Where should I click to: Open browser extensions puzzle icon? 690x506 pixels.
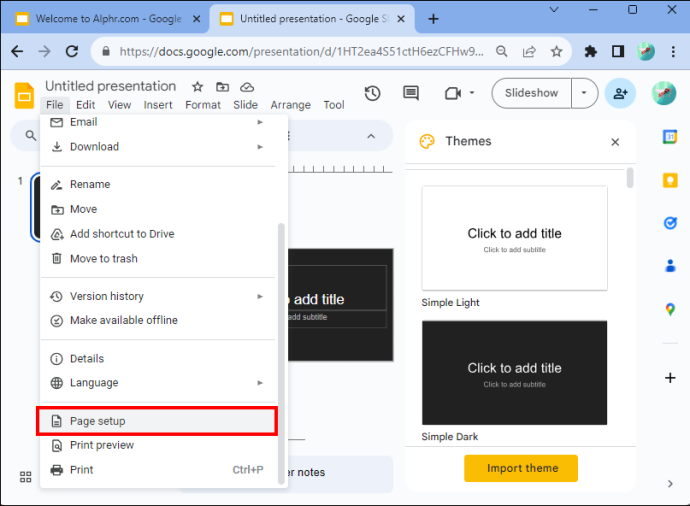point(590,51)
